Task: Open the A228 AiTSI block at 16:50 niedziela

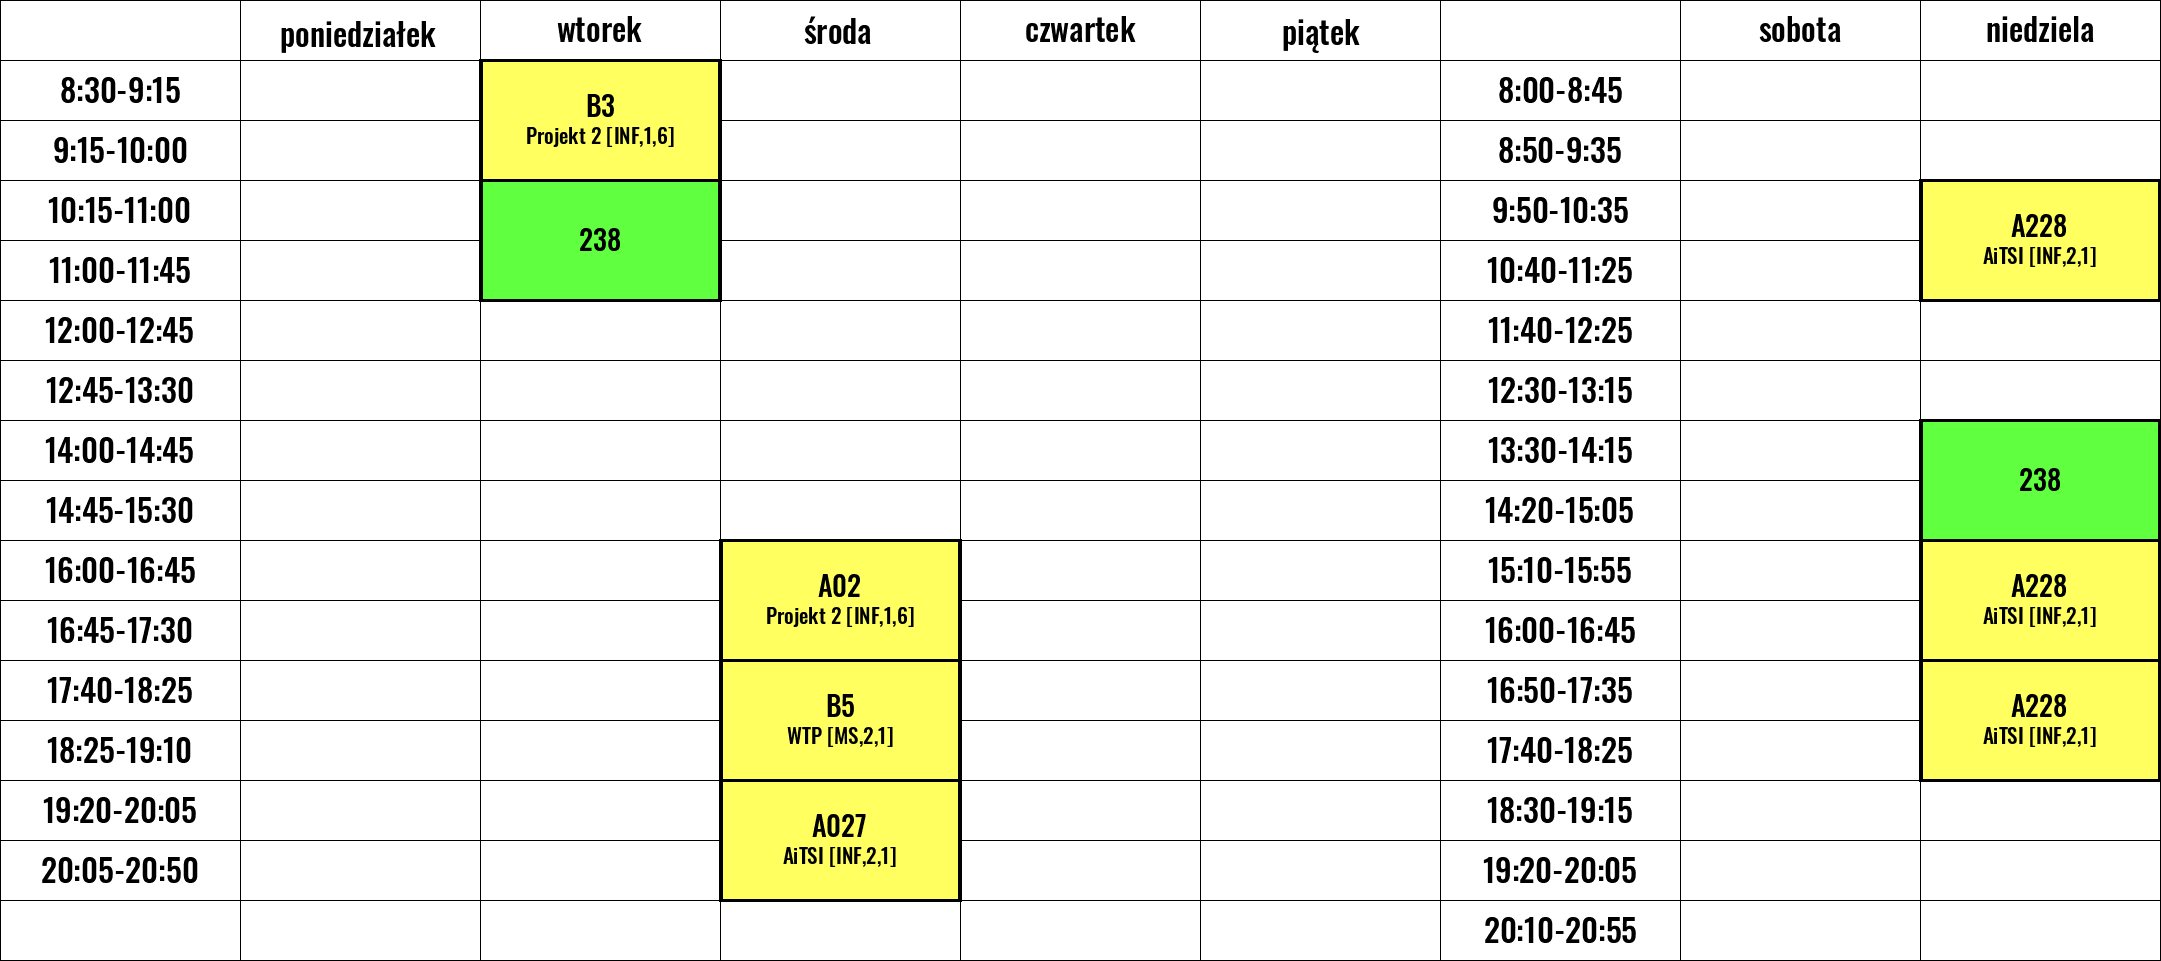Action: (x=2040, y=720)
